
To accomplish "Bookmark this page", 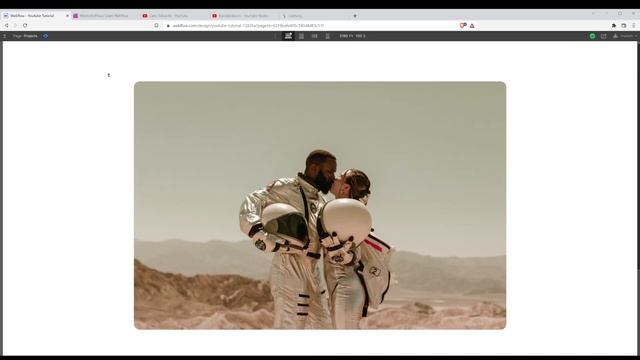I will pyautogui.click(x=156, y=25).
